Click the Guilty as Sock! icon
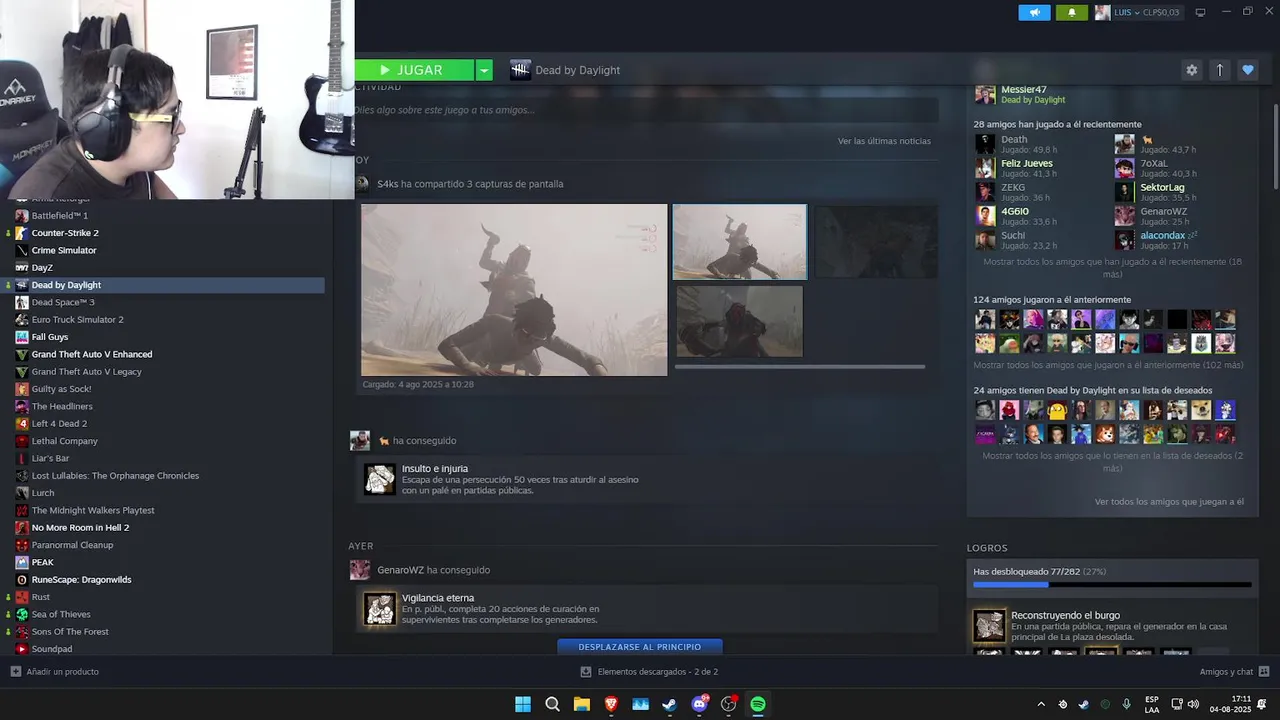Image resolution: width=1280 pixels, height=720 pixels. pyautogui.click(x=22, y=389)
